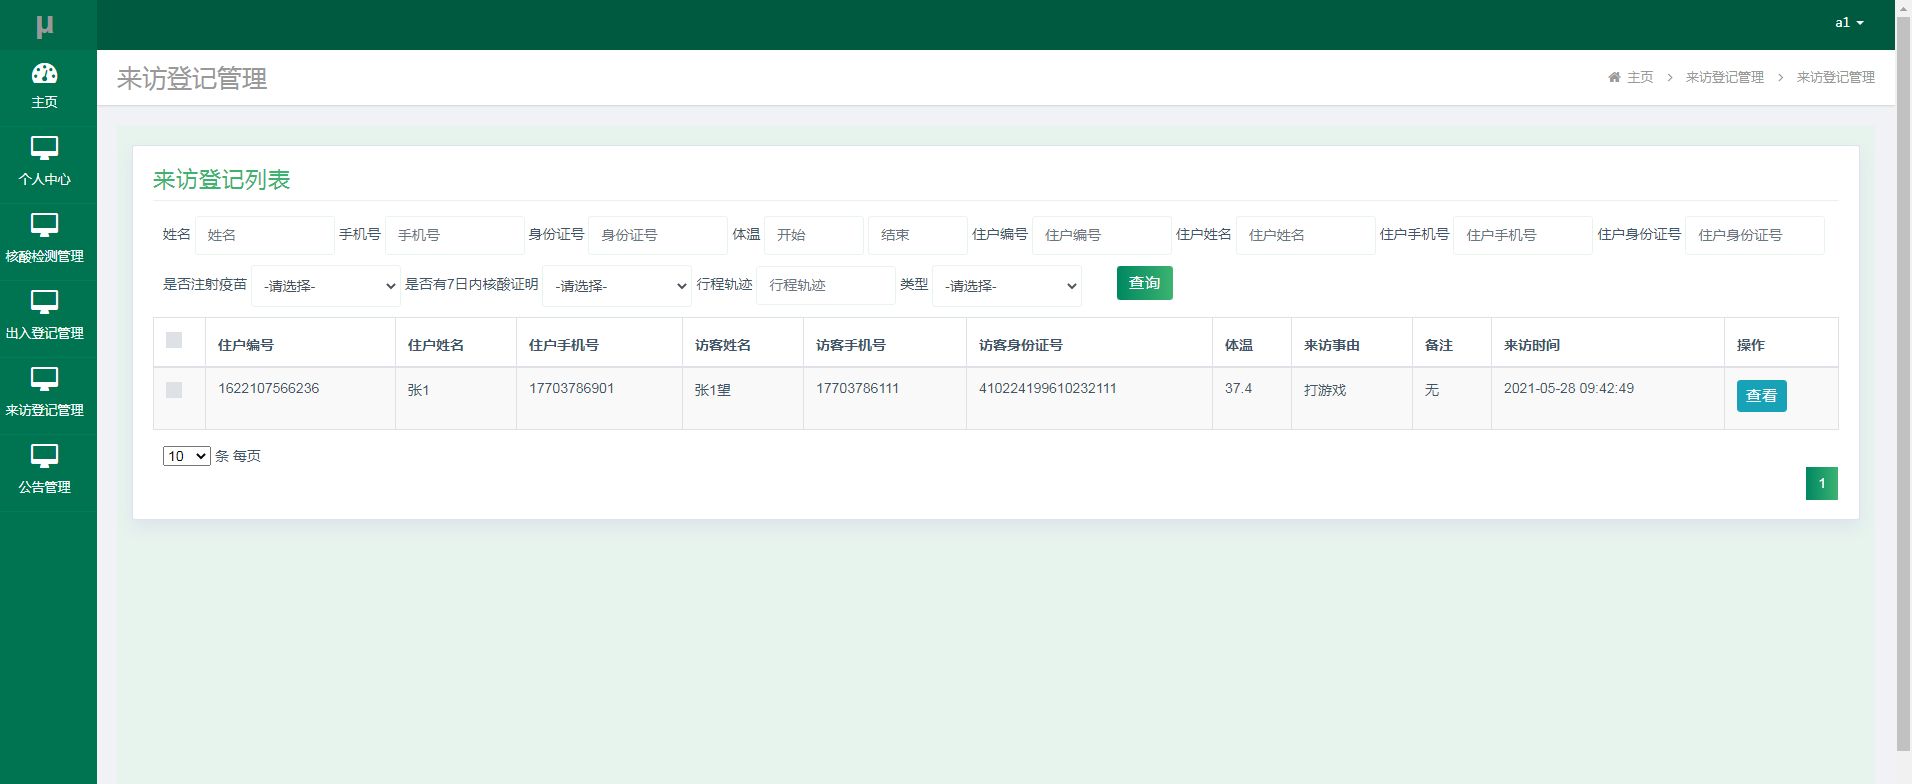Click the 来访登记列表 panel title
The width and height of the screenshot is (1912, 784).
click(x=222, y=180)
